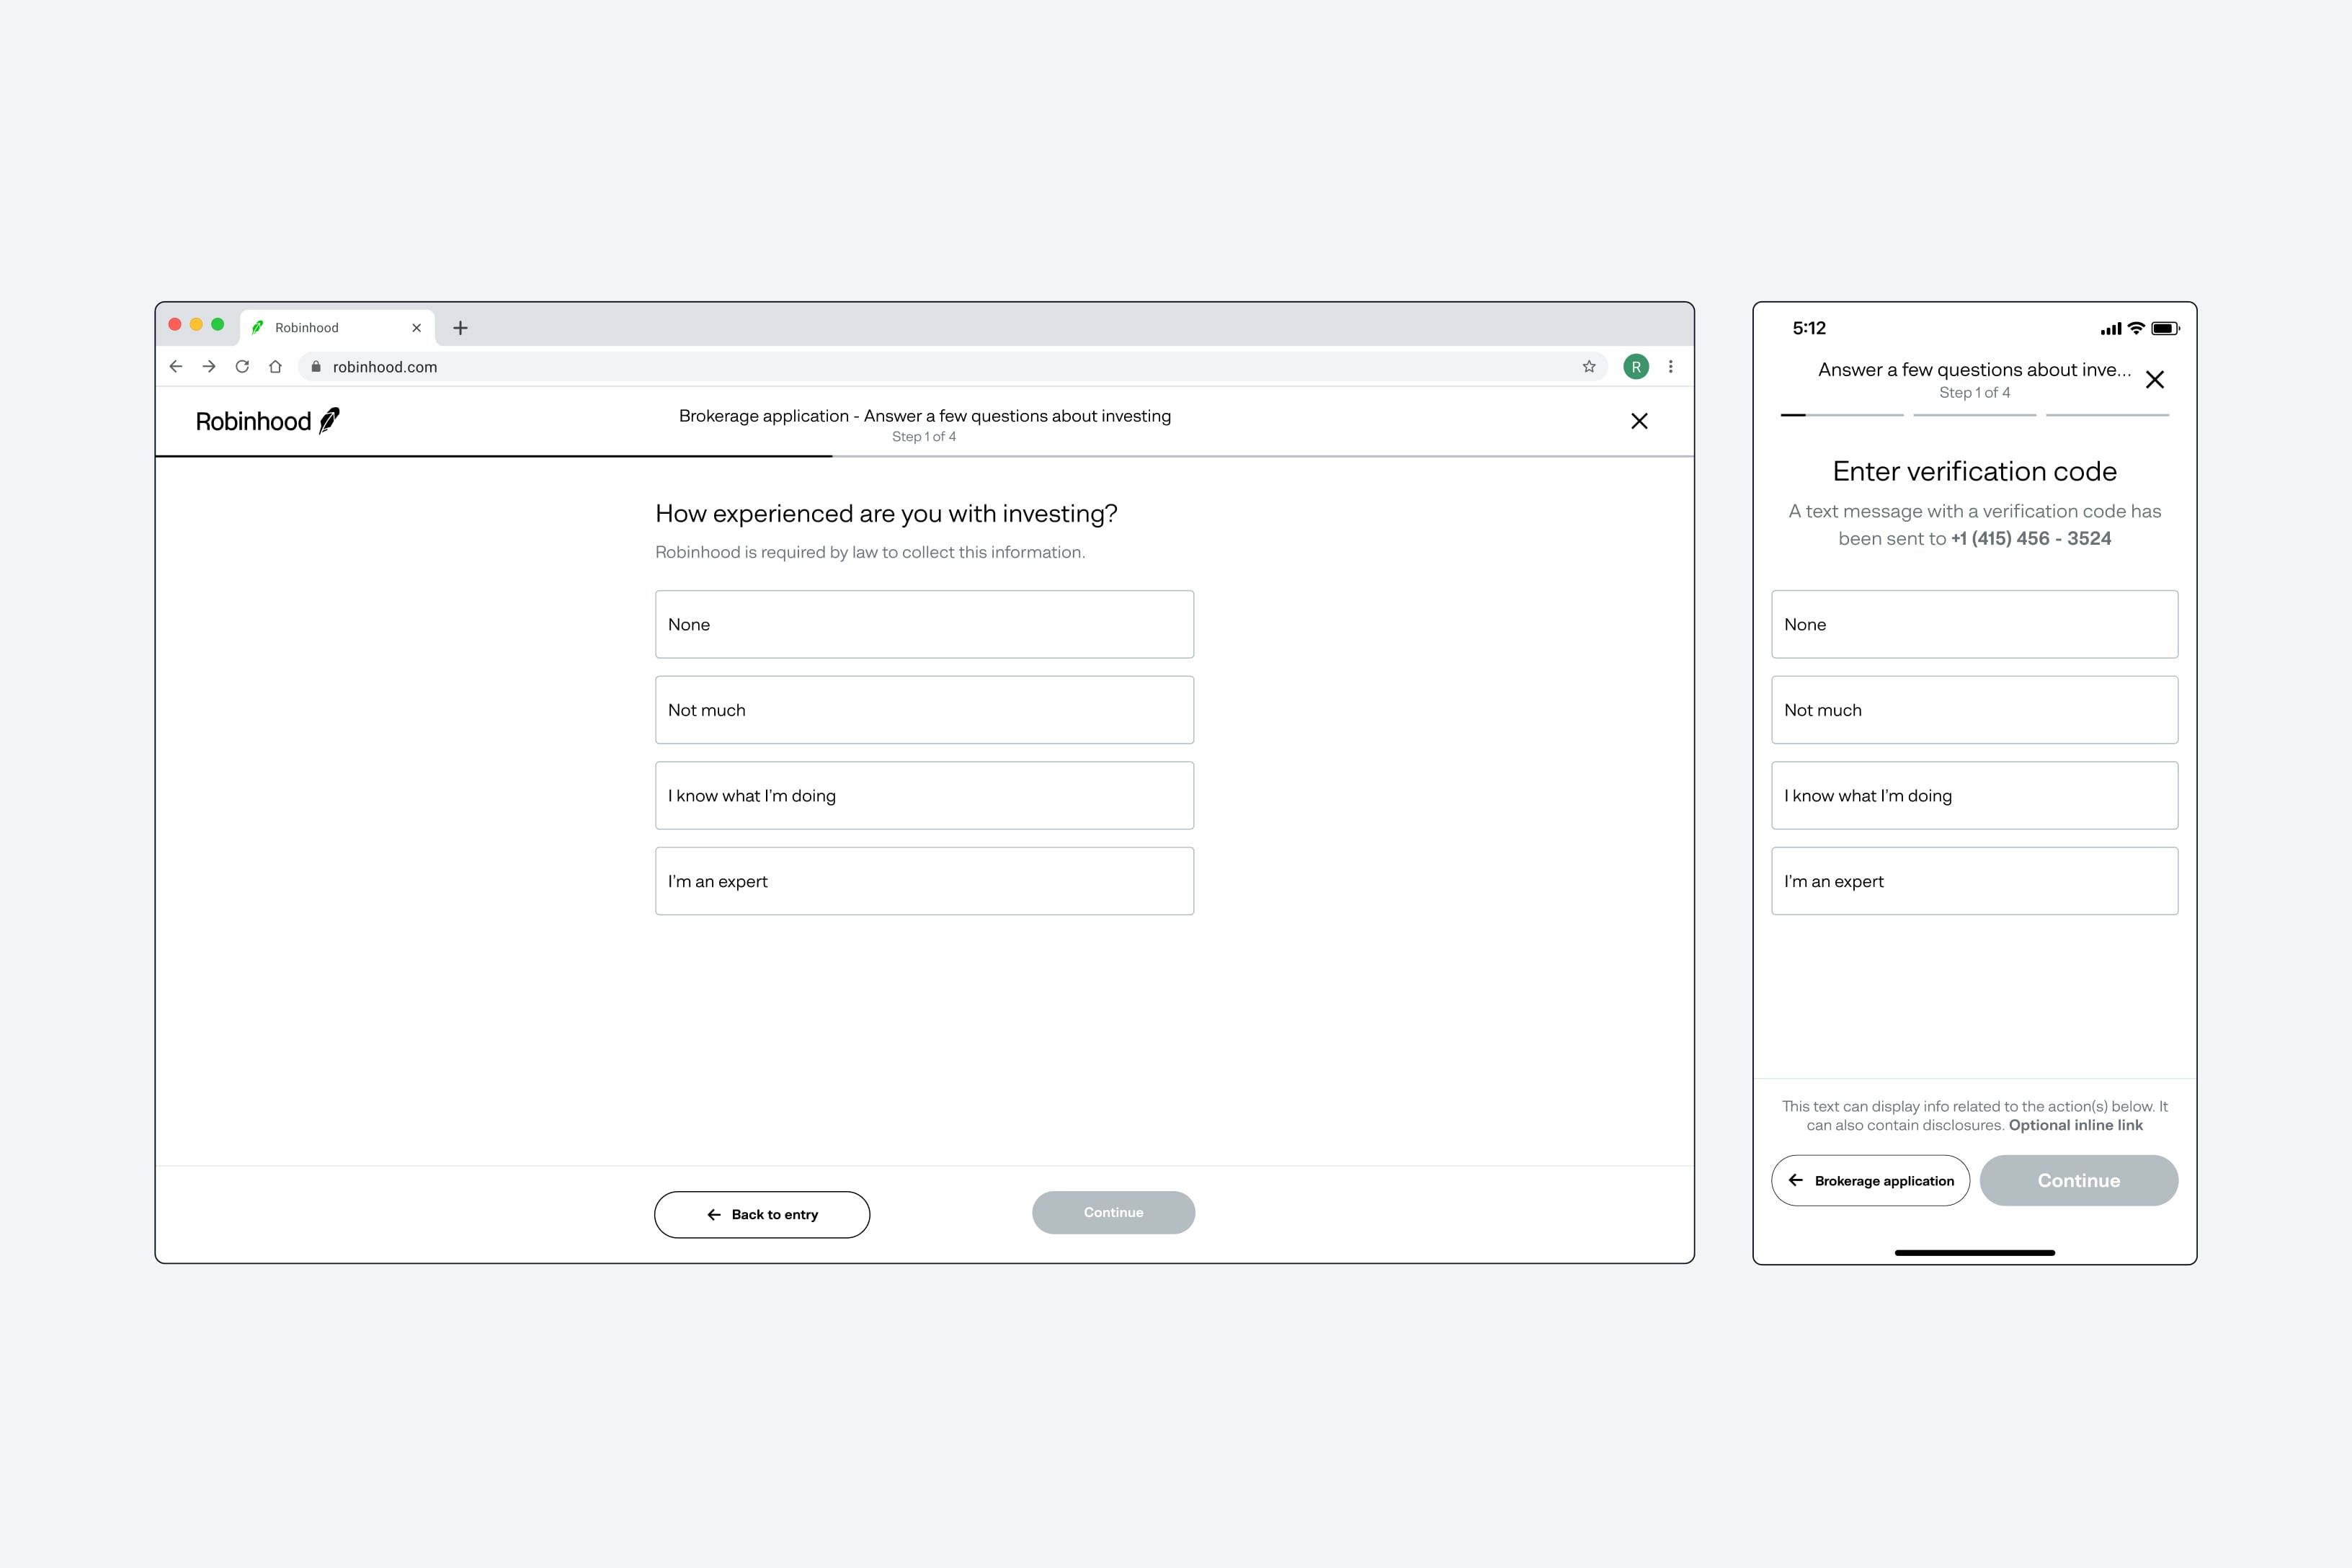Bookmark page with the star icon

pos(1589,367)
